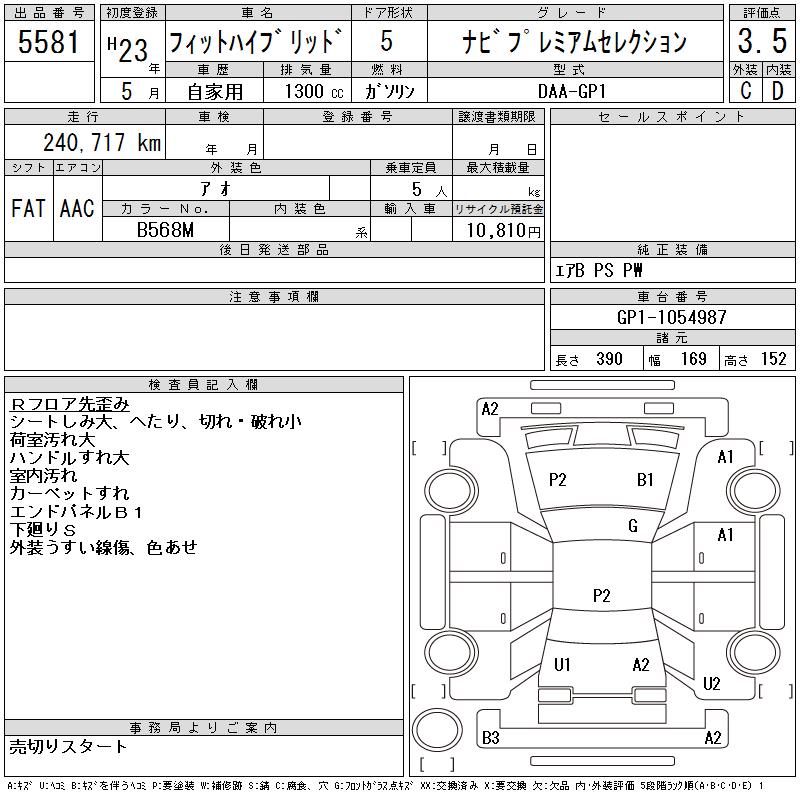Screen dimensions: 800x800
Task: Click the U1 marker on the car diagram
Action: pyautogui.click(x=562, y=665)
